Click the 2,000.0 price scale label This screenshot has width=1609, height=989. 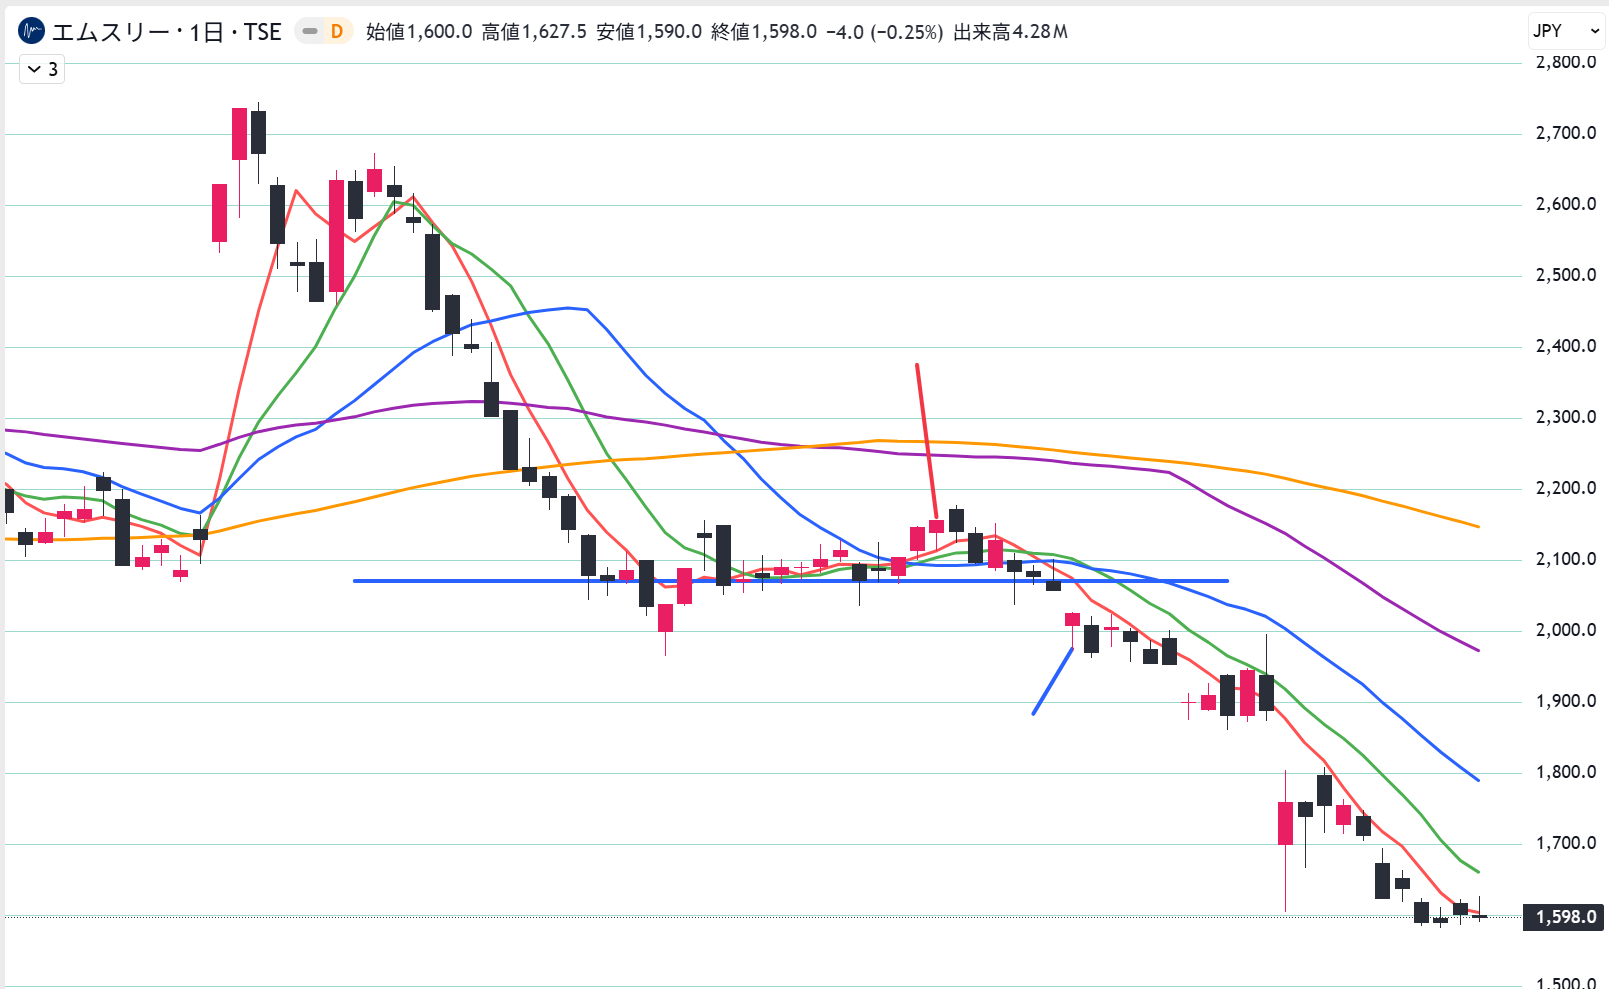tap(1565, 630)
